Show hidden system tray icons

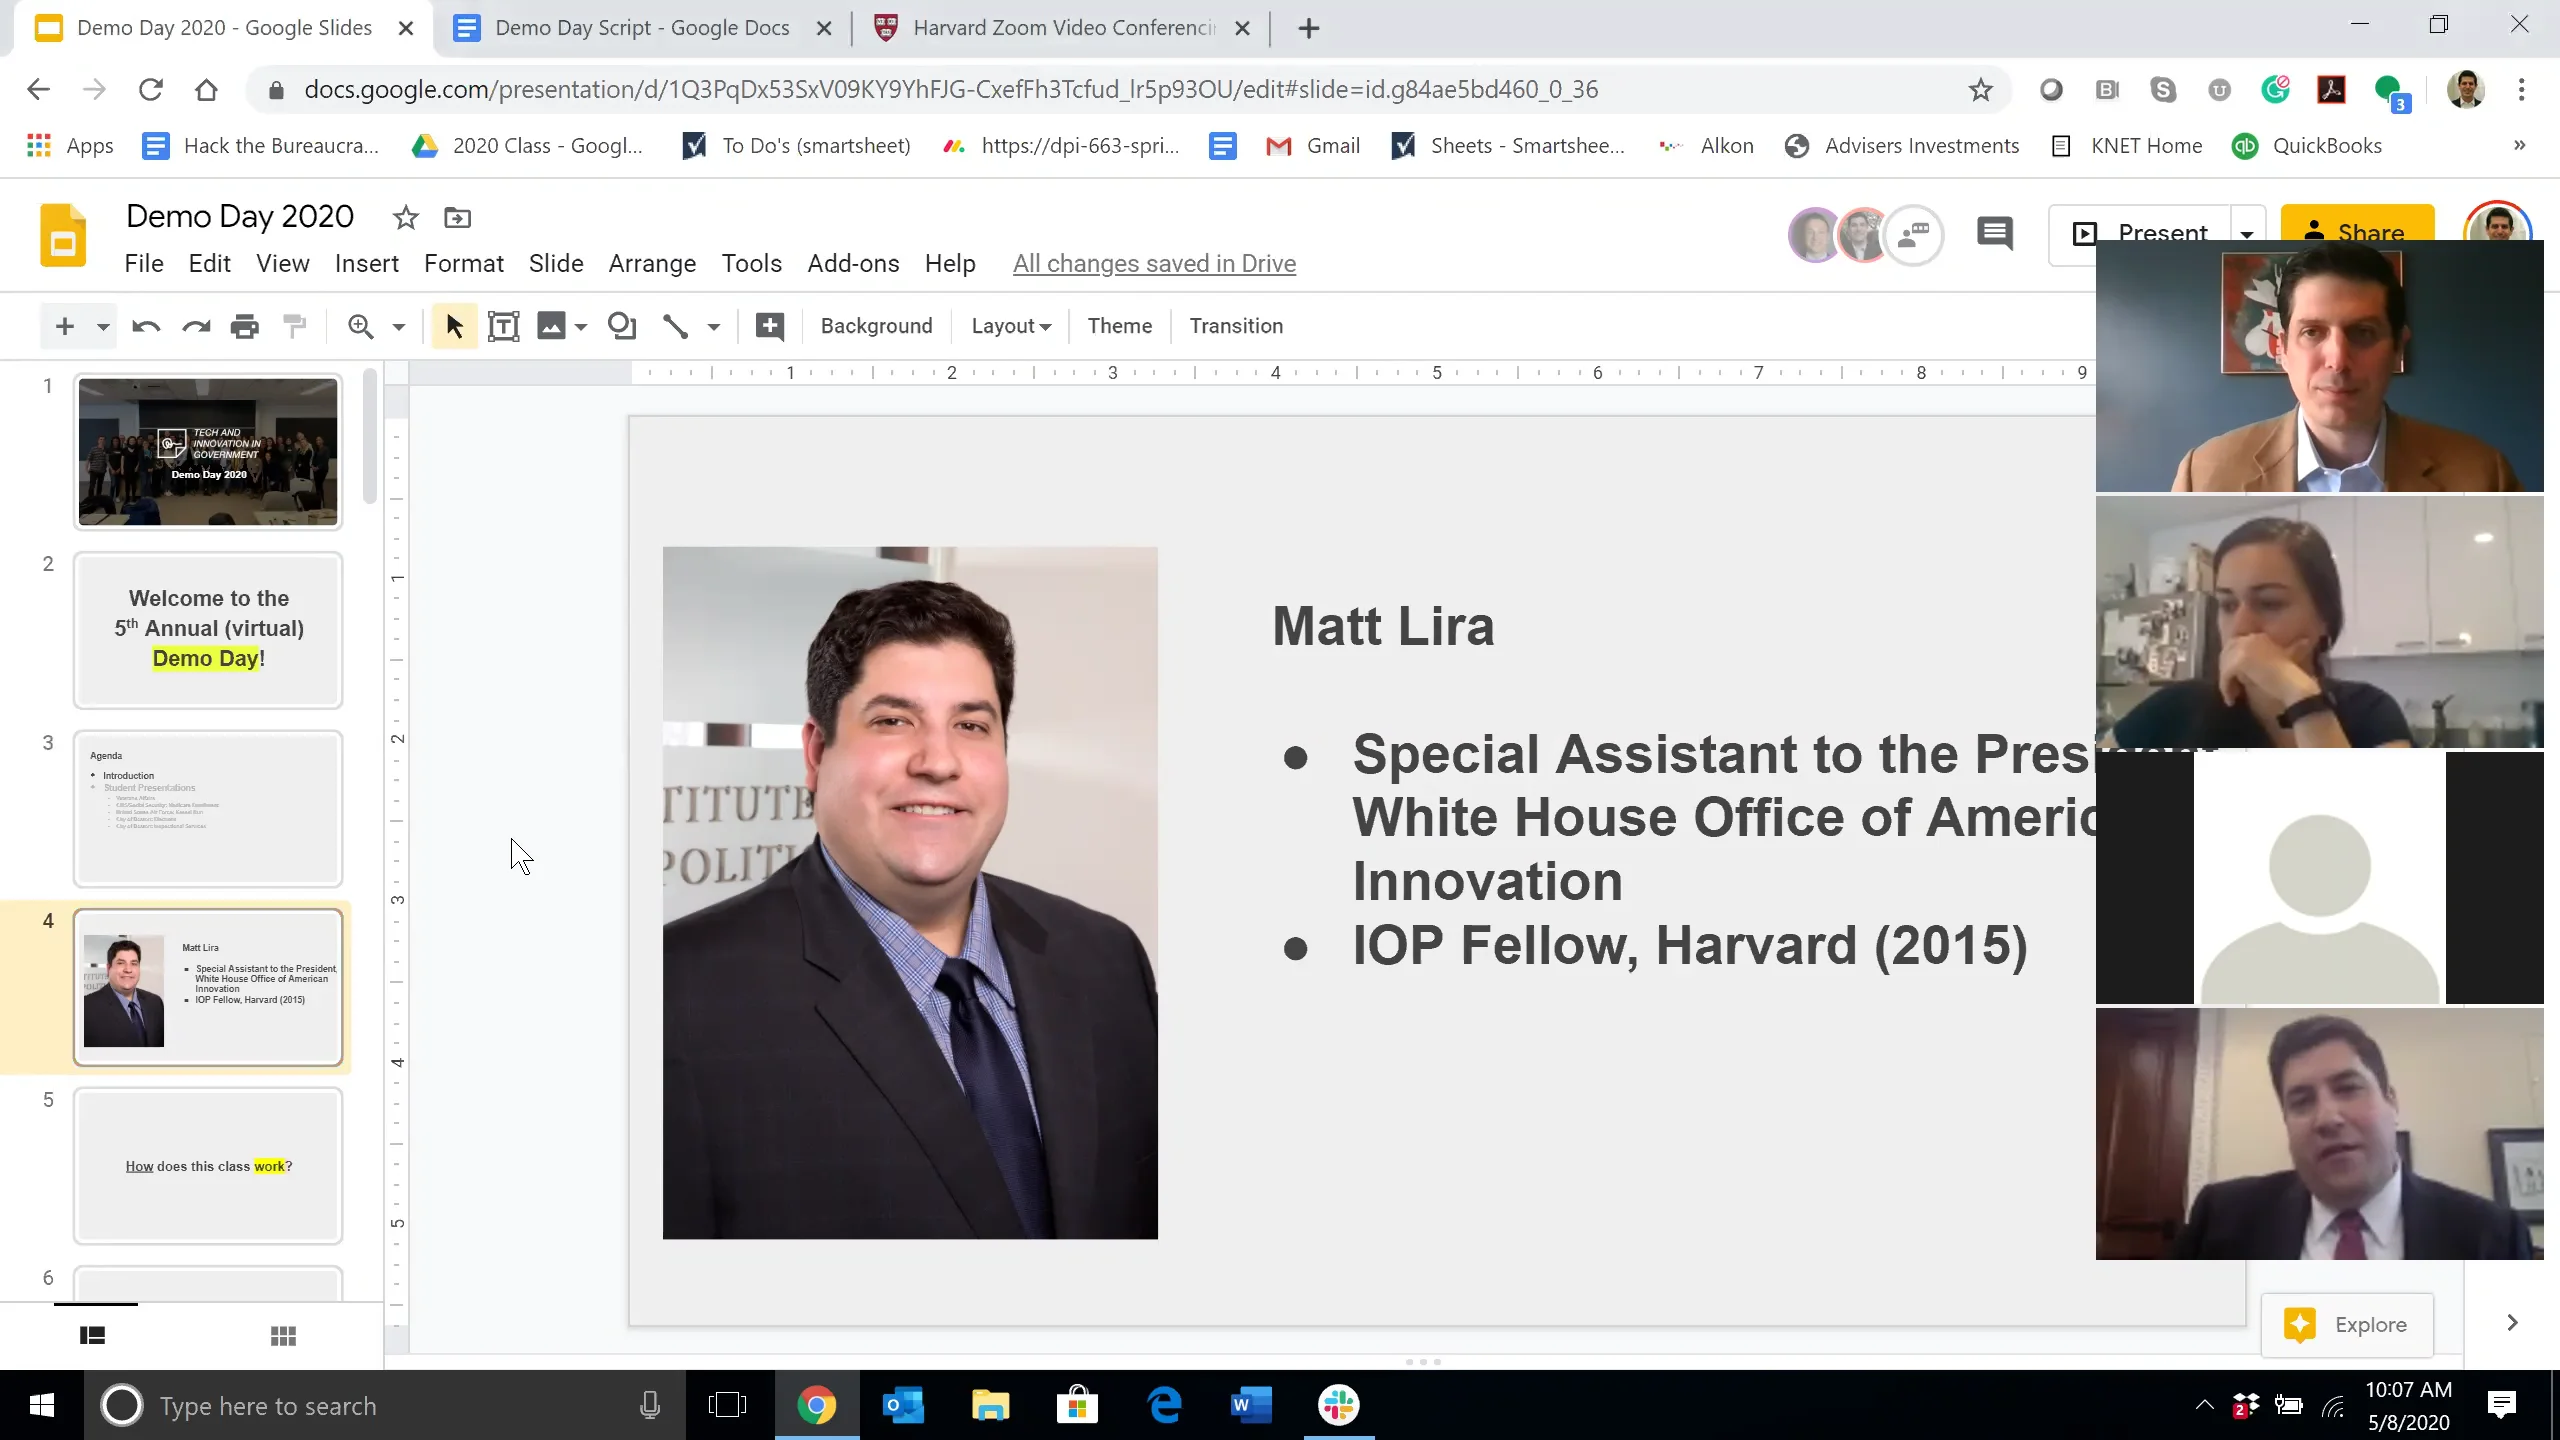[2203, 1405]
